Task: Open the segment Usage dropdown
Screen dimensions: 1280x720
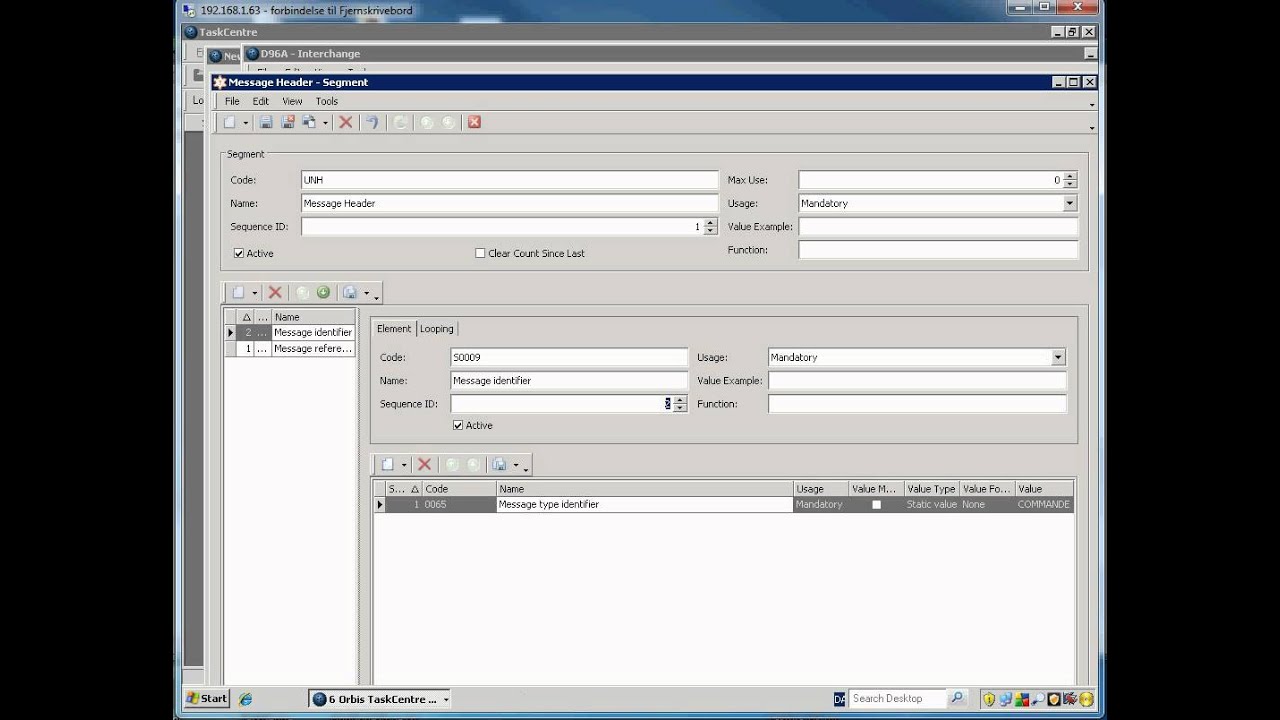Action: click(1070, 203)
